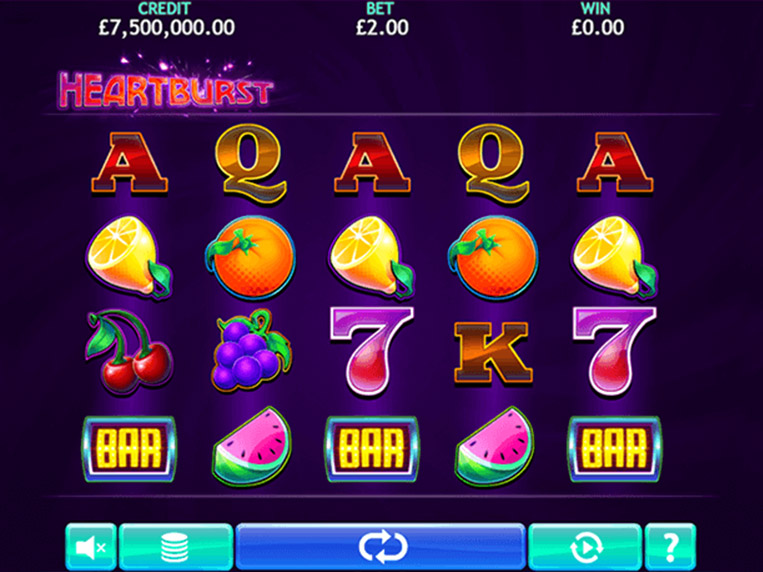Image resolution: width=763 pixels, height=572 pixels.
Task: Spin the reels with the blue button
Action: tap(381, 547)
